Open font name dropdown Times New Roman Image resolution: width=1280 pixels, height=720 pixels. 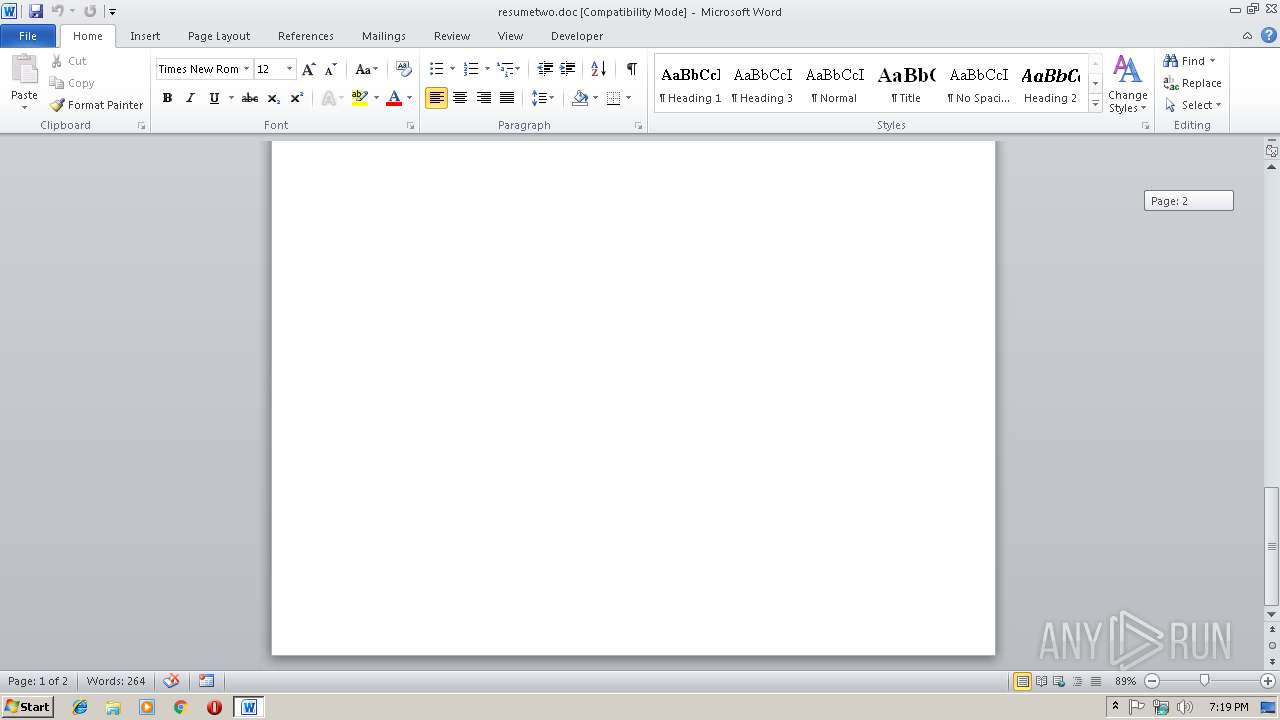coord(246,69)
